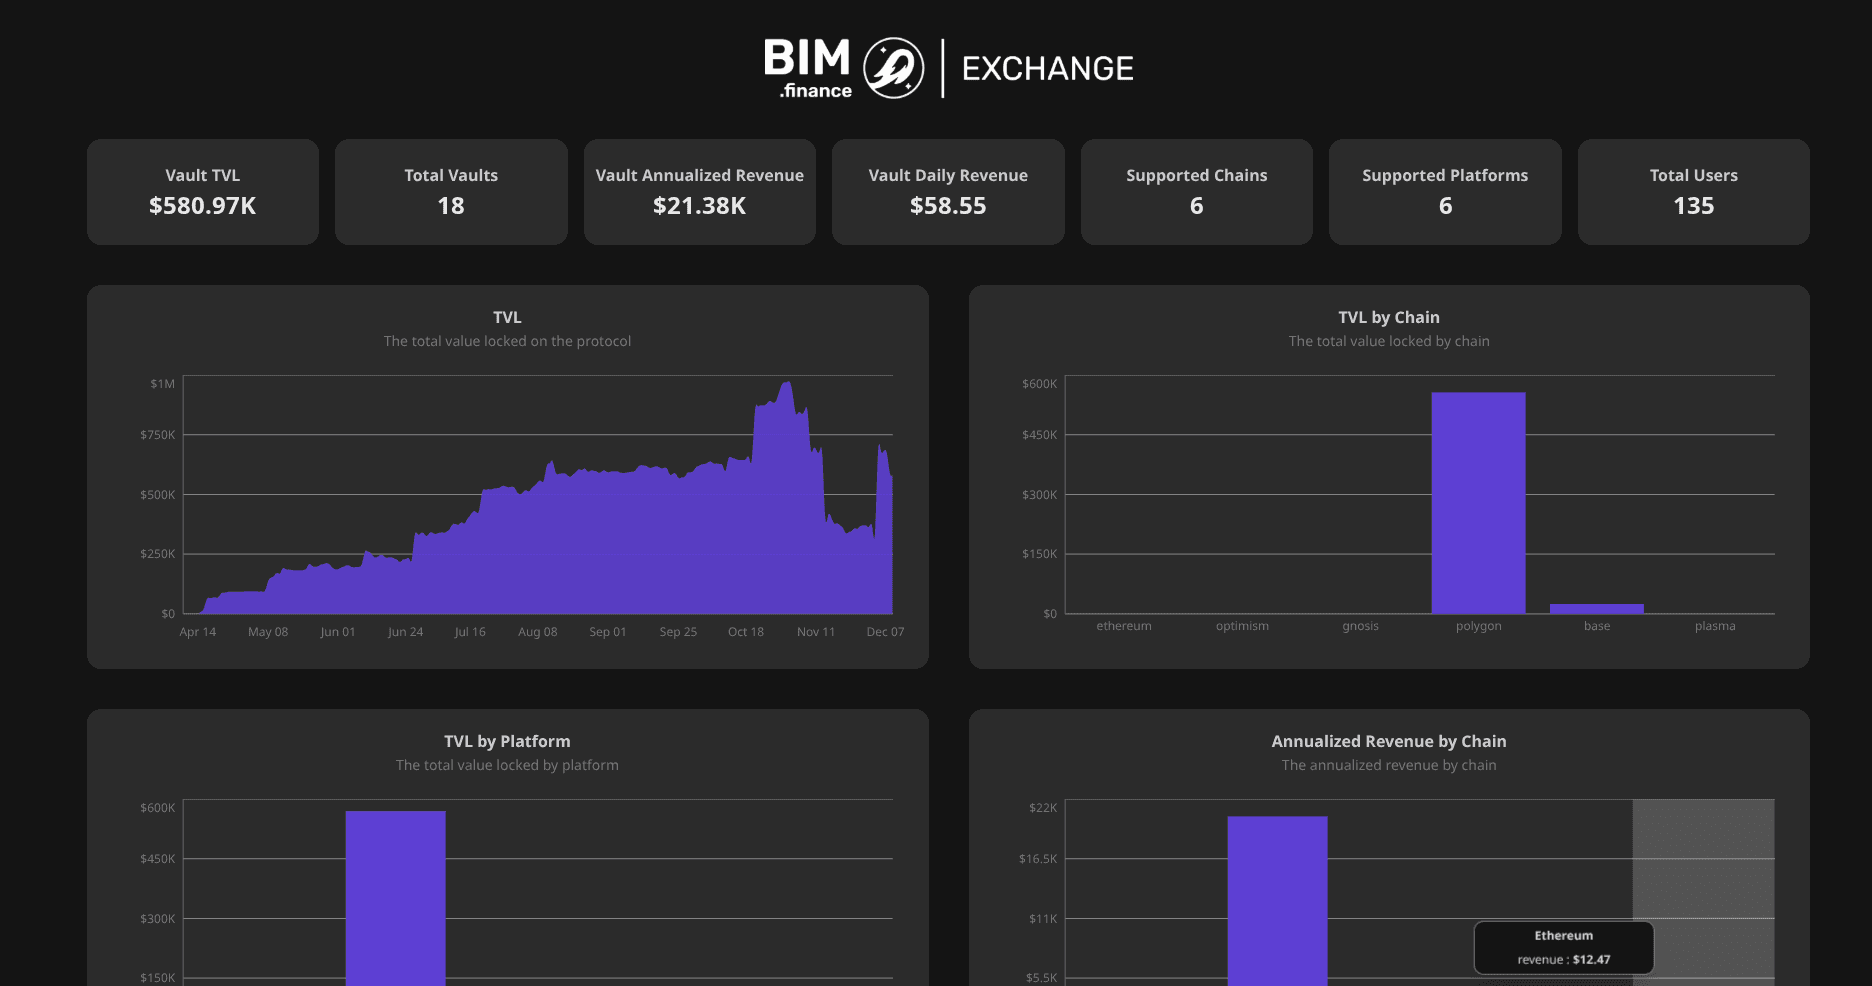Click the tall bar in Annualized Revenue by Chain

[1277, 900]
